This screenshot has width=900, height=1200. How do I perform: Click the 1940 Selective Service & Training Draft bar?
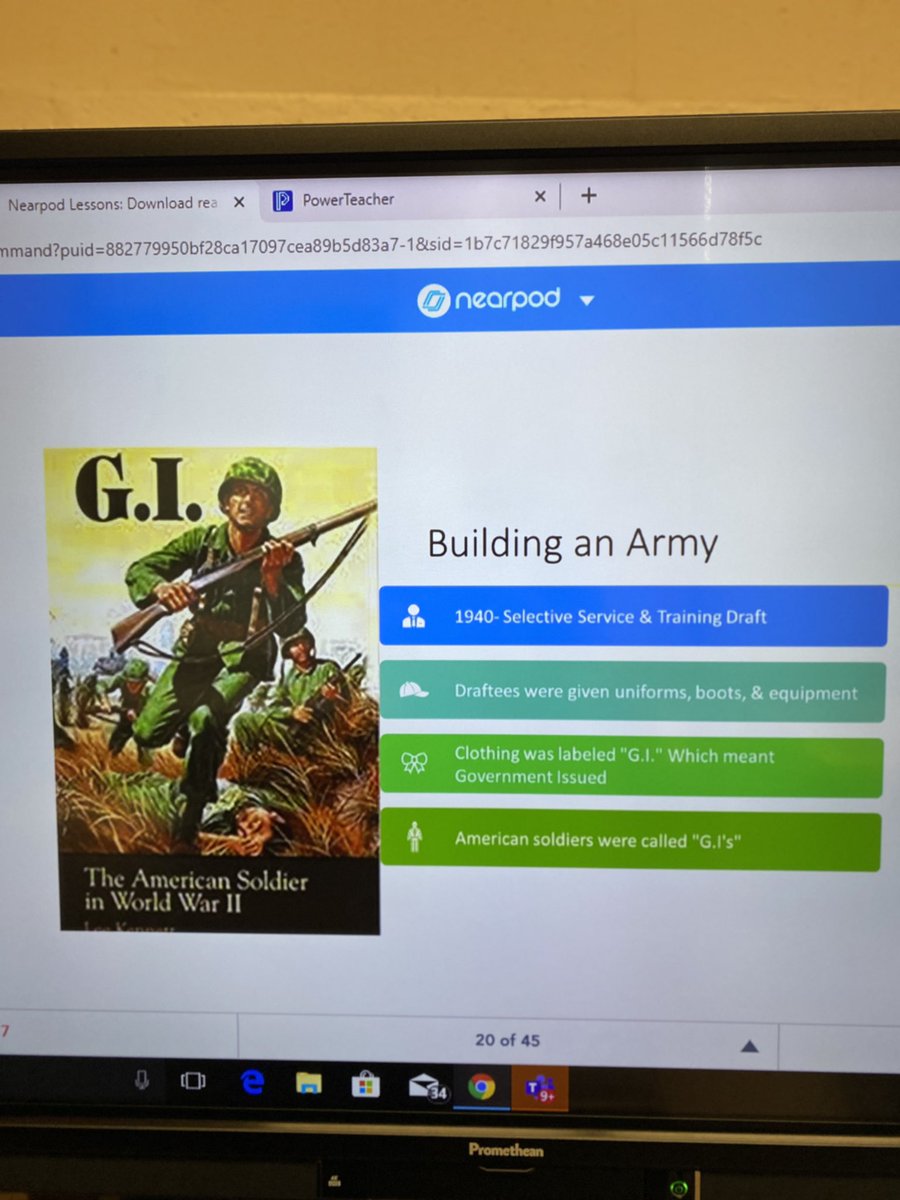click(633, 616)
